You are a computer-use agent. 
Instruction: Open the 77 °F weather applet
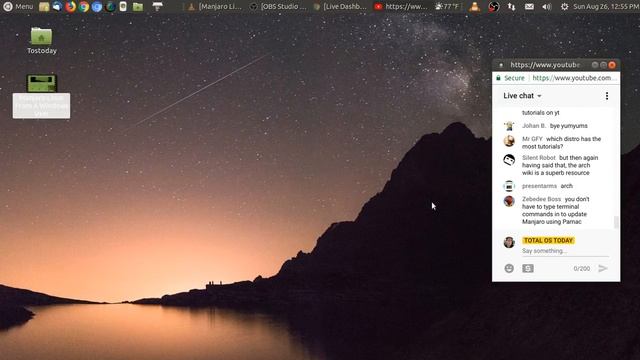(x=447, y=7)
